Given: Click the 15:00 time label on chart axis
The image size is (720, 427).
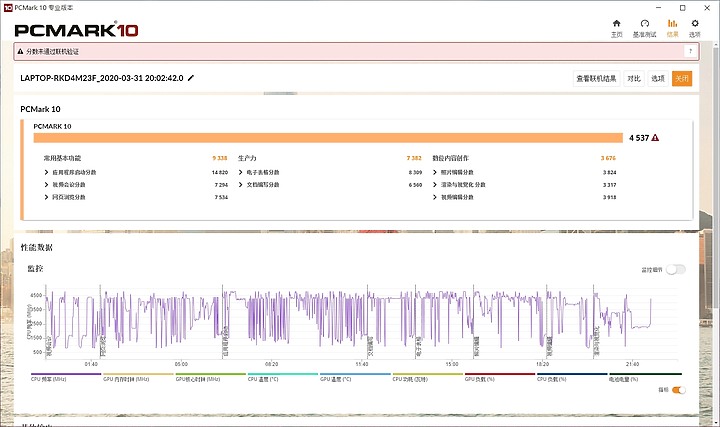Looking at the screenshot, I should tap(452, 364).
